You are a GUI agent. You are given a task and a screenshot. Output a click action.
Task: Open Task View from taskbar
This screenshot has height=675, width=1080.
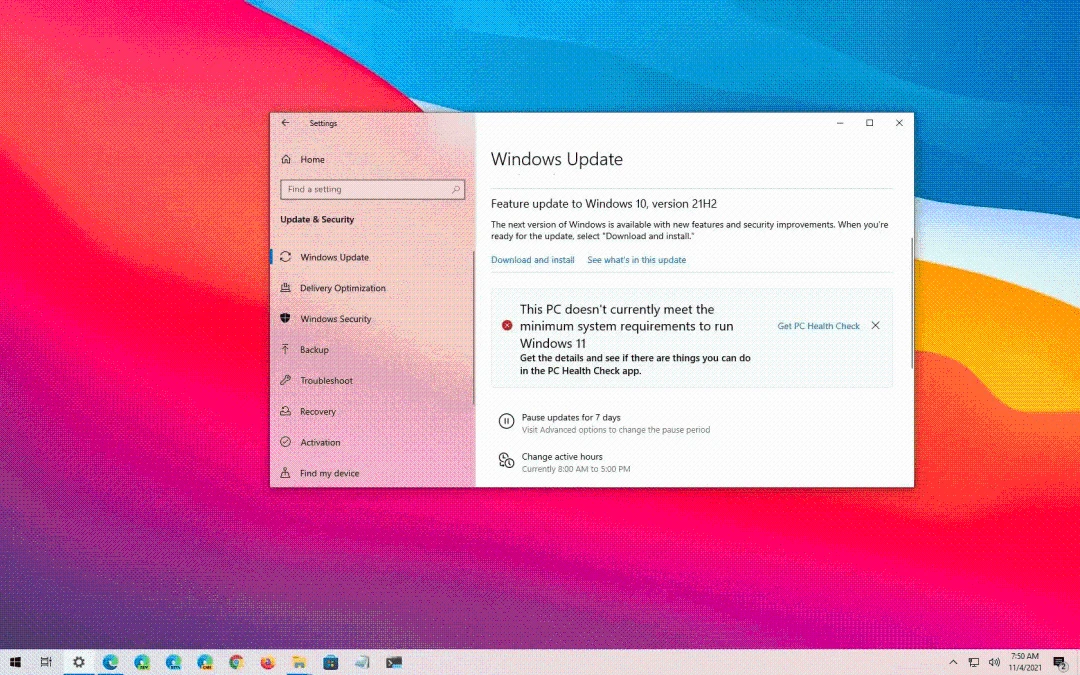(46, 662)
